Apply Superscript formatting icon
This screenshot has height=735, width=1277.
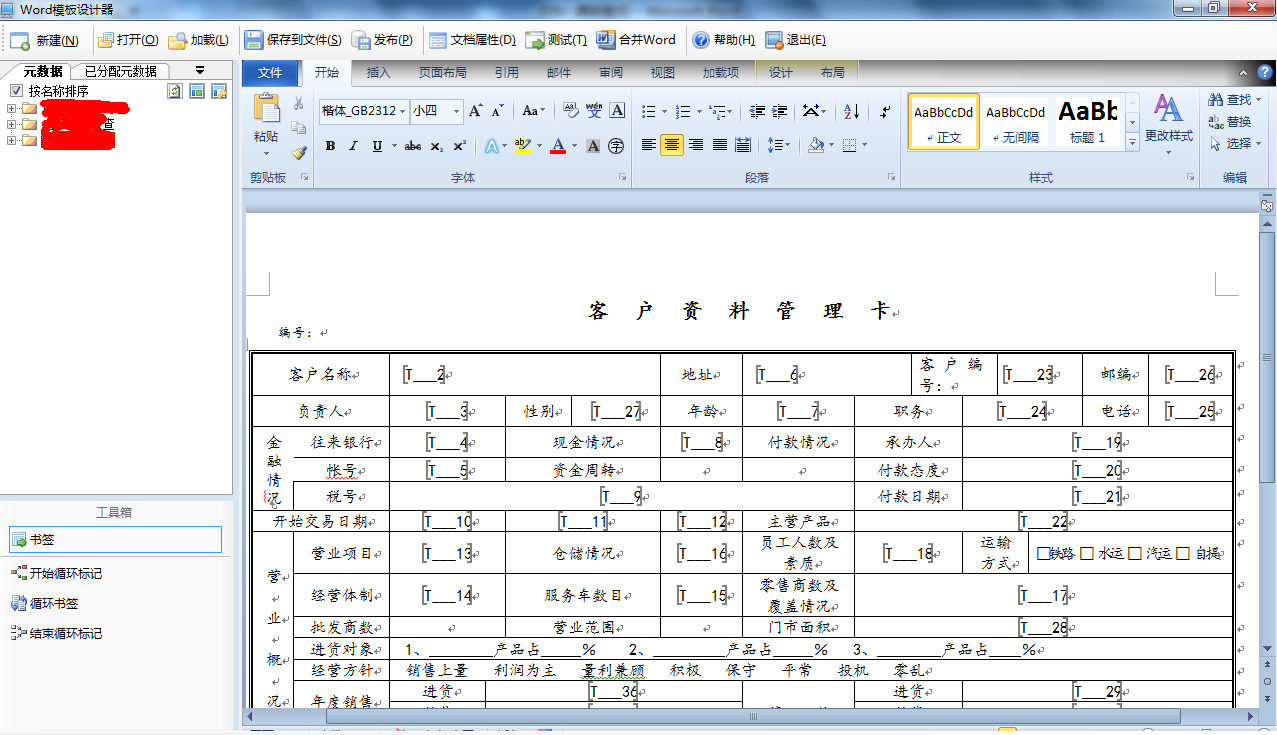459,146
